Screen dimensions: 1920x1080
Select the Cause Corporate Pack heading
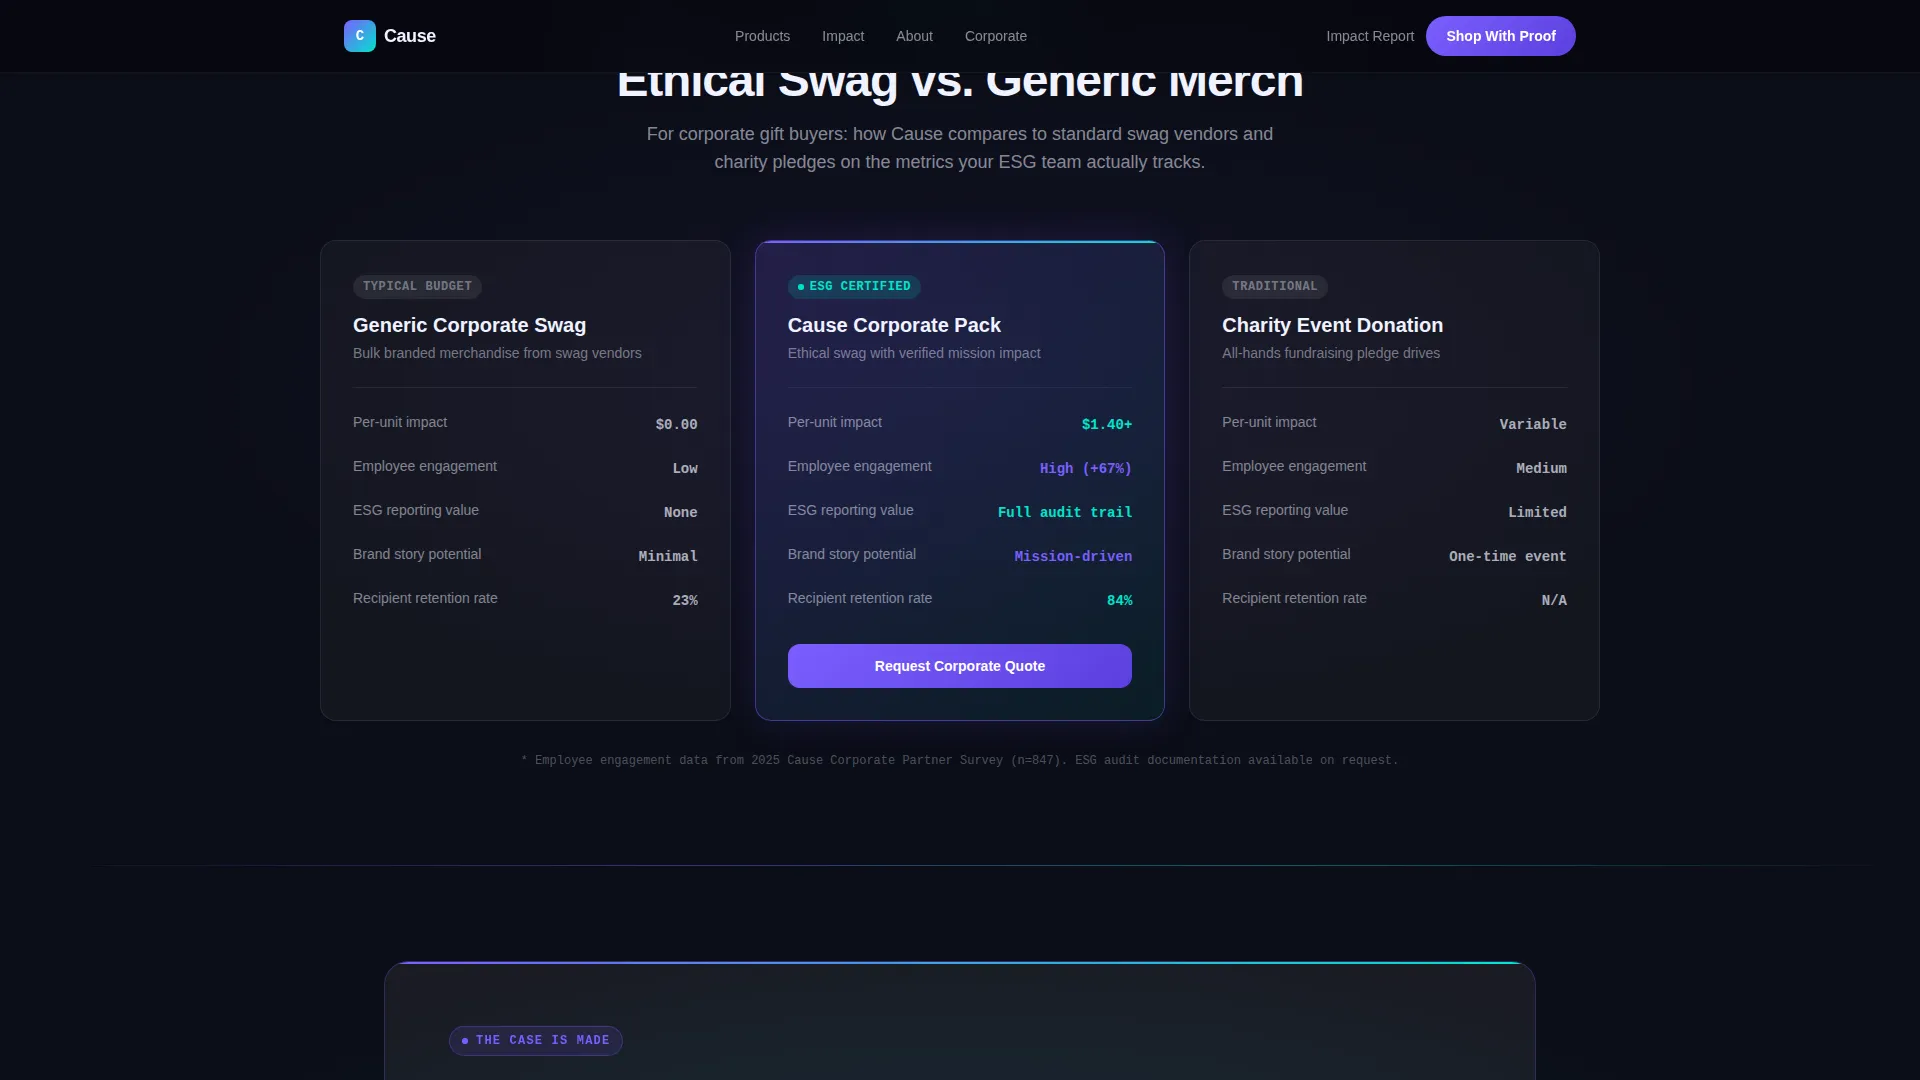point(894,325)
